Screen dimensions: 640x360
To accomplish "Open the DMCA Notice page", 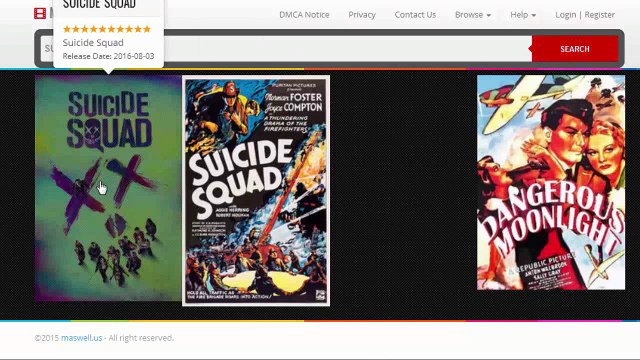I will (304, 15).
